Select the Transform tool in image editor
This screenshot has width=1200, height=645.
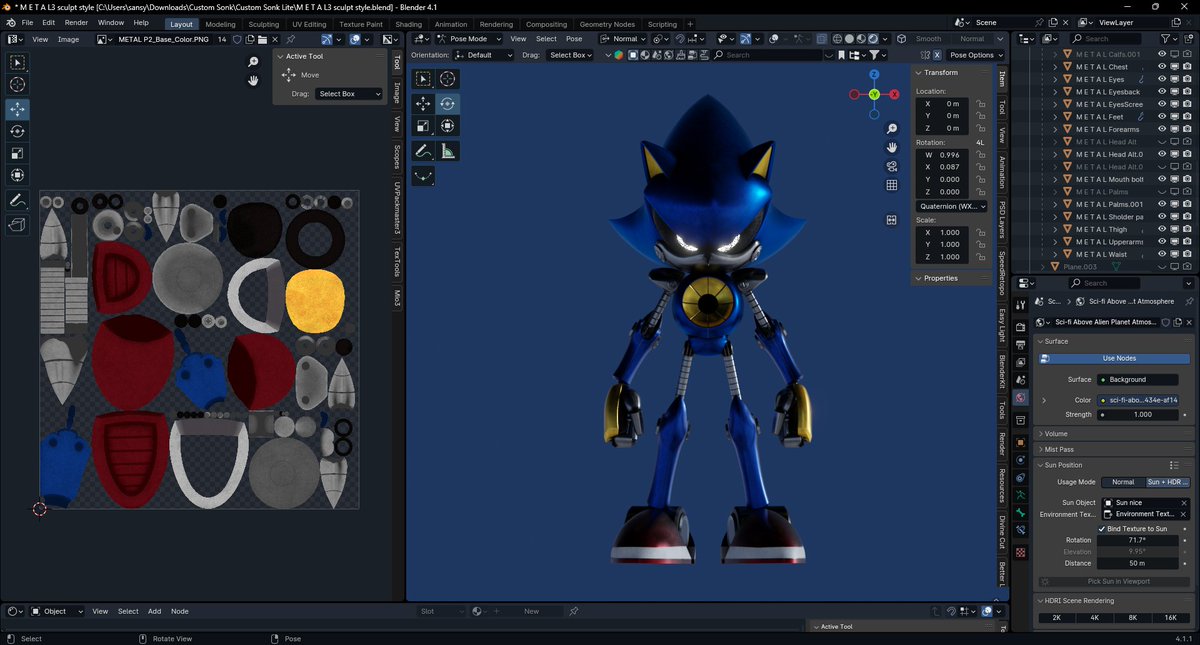pyautogui.click(x=18, y=175)
